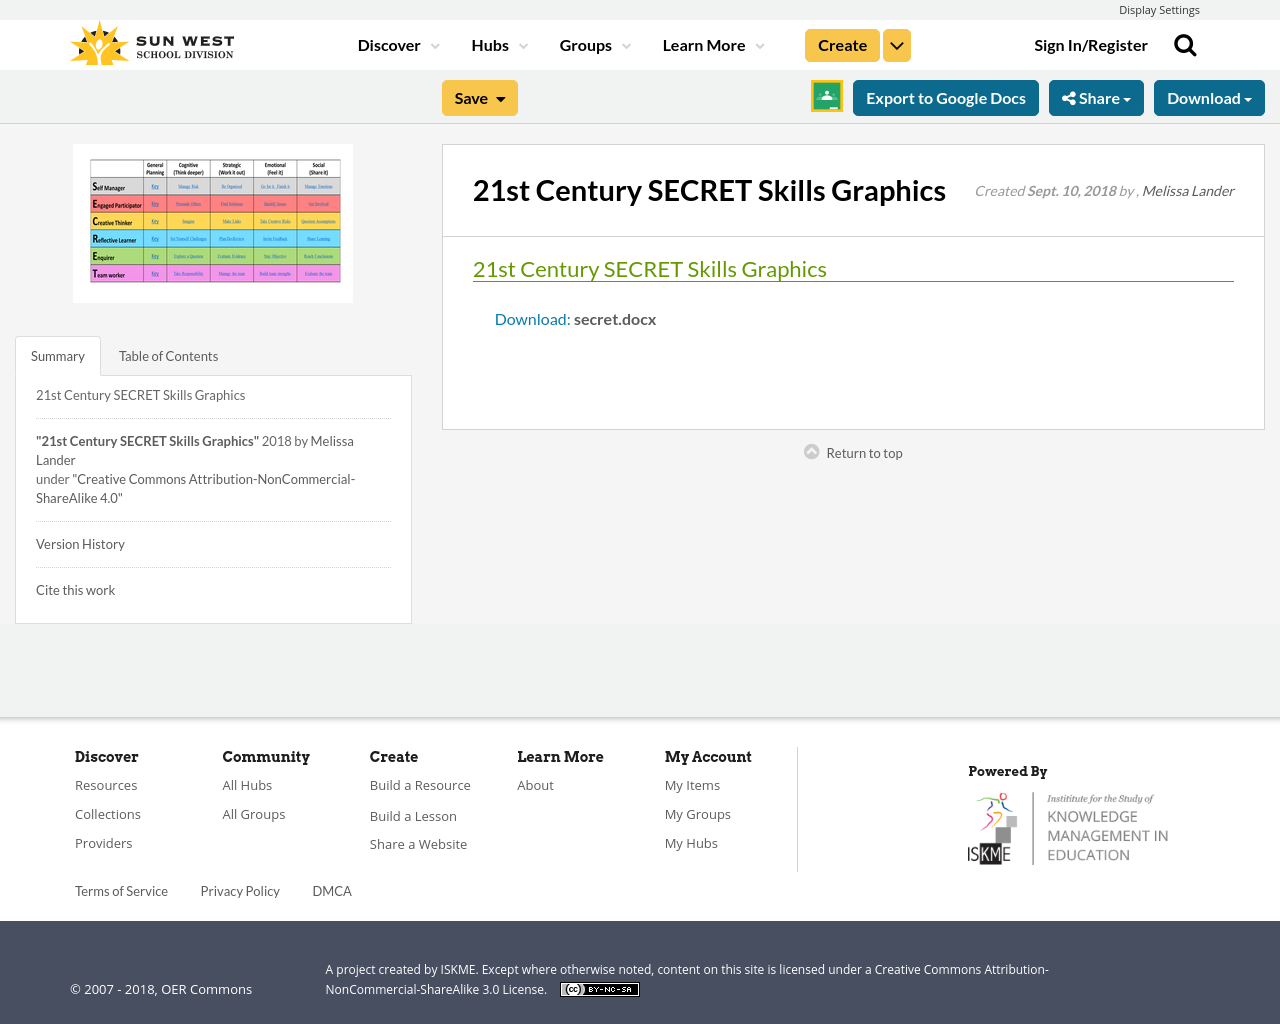
Task: View the Version History link
Action: click(80, 543)
